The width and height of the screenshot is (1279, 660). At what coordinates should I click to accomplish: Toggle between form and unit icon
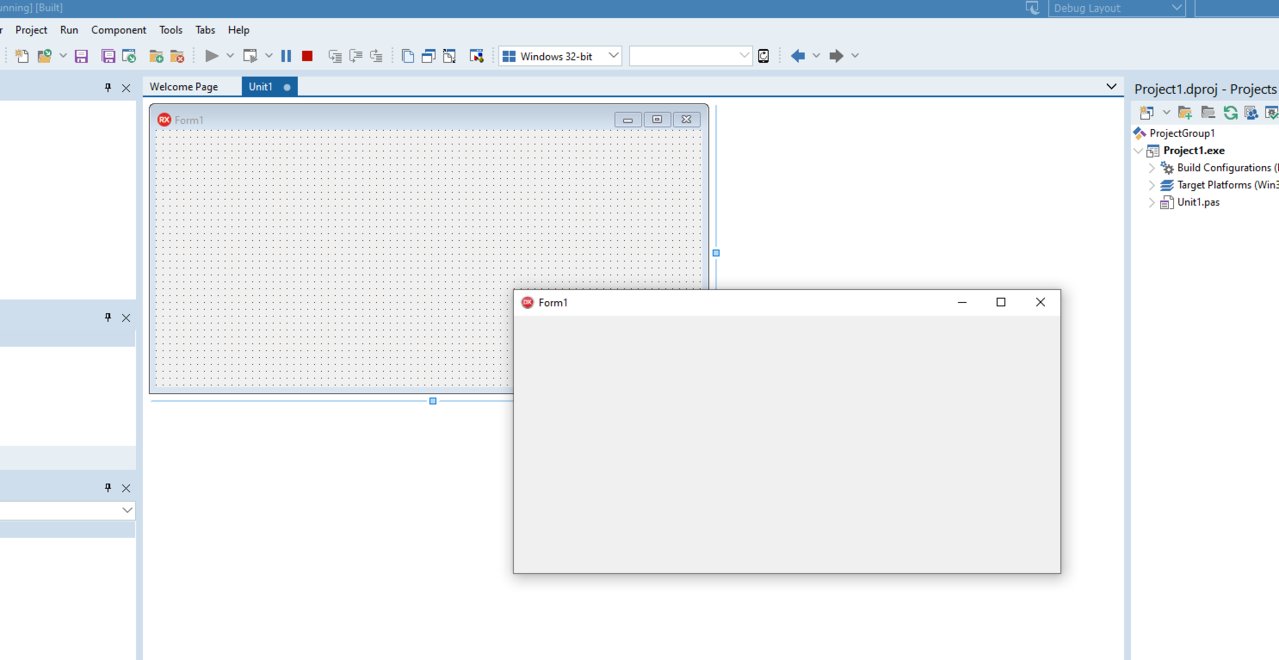click(449, 56)
